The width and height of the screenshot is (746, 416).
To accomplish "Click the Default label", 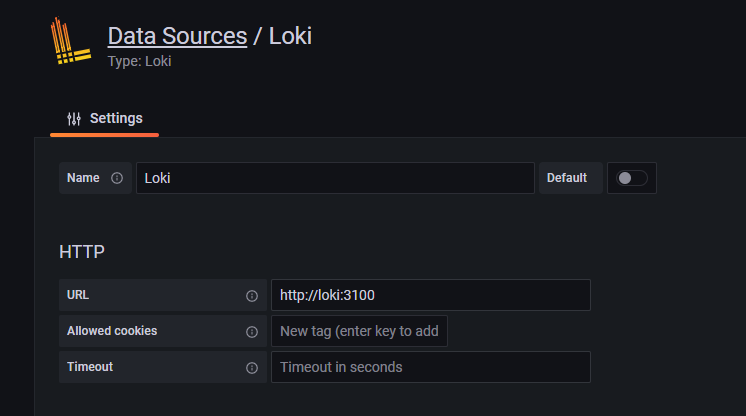I will (567, 178).
